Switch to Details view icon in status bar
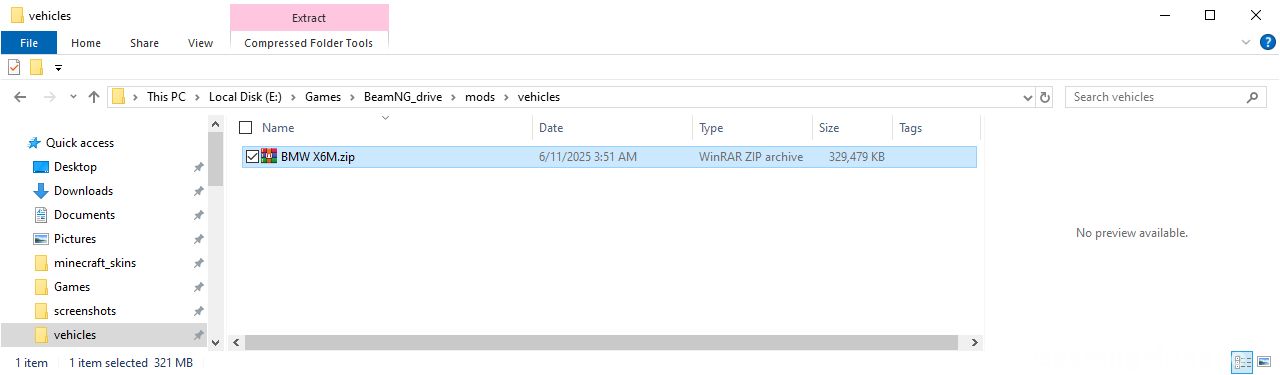 tap(1243, 362)
